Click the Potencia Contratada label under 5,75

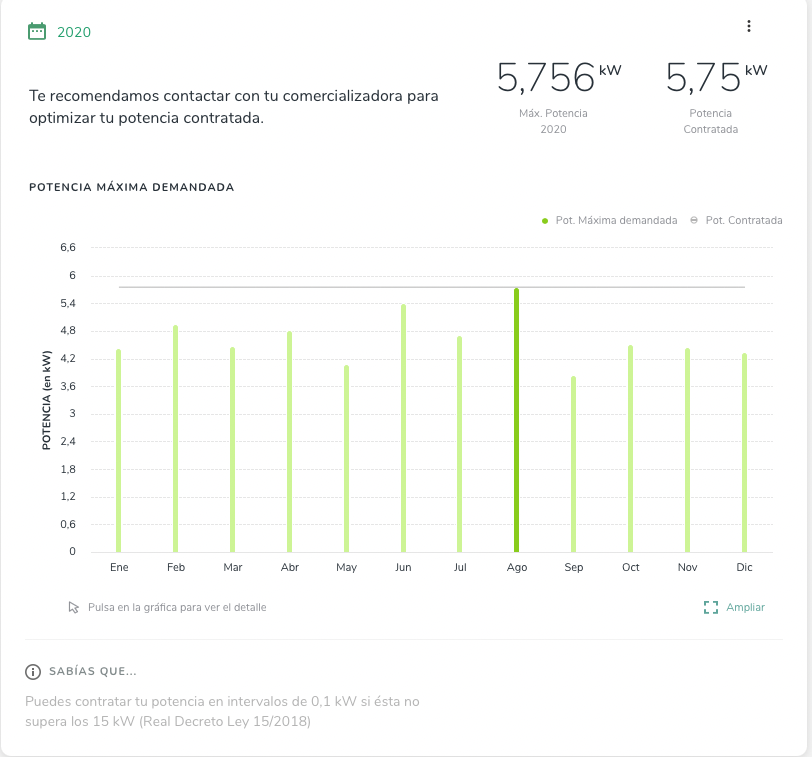click(x=710, y=121)
